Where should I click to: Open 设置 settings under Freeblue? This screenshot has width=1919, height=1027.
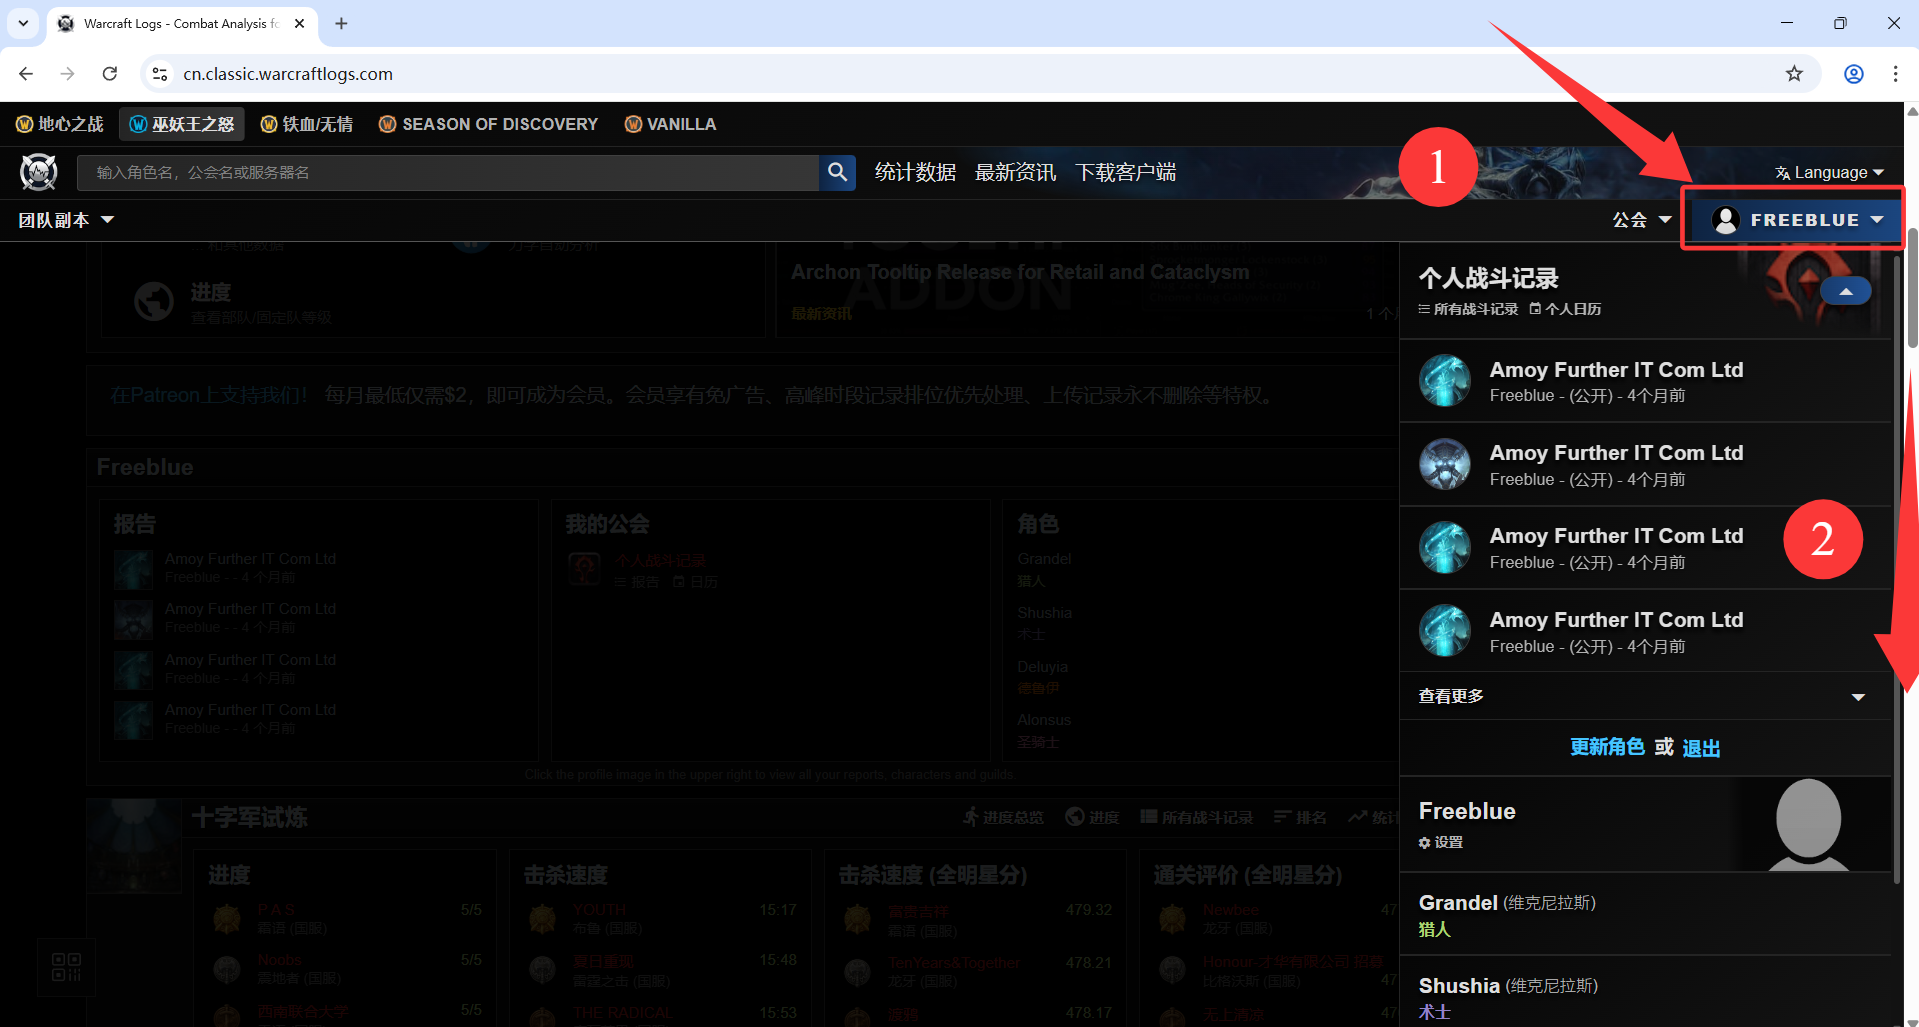[1441, 842]
